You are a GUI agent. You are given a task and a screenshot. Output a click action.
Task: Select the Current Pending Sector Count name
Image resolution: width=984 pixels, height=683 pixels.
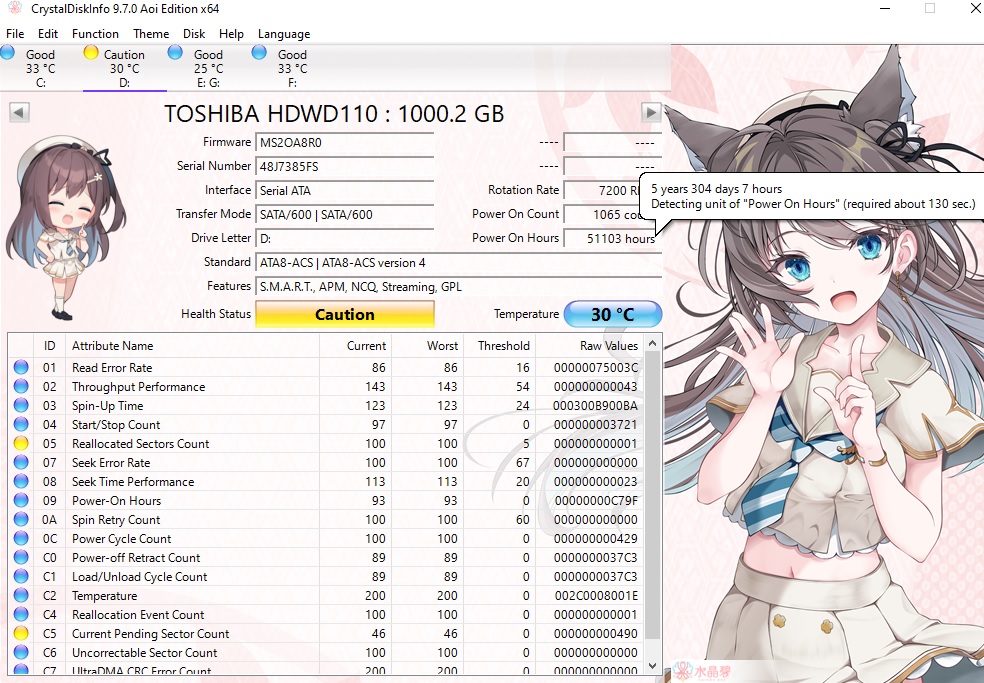(151, 634)
